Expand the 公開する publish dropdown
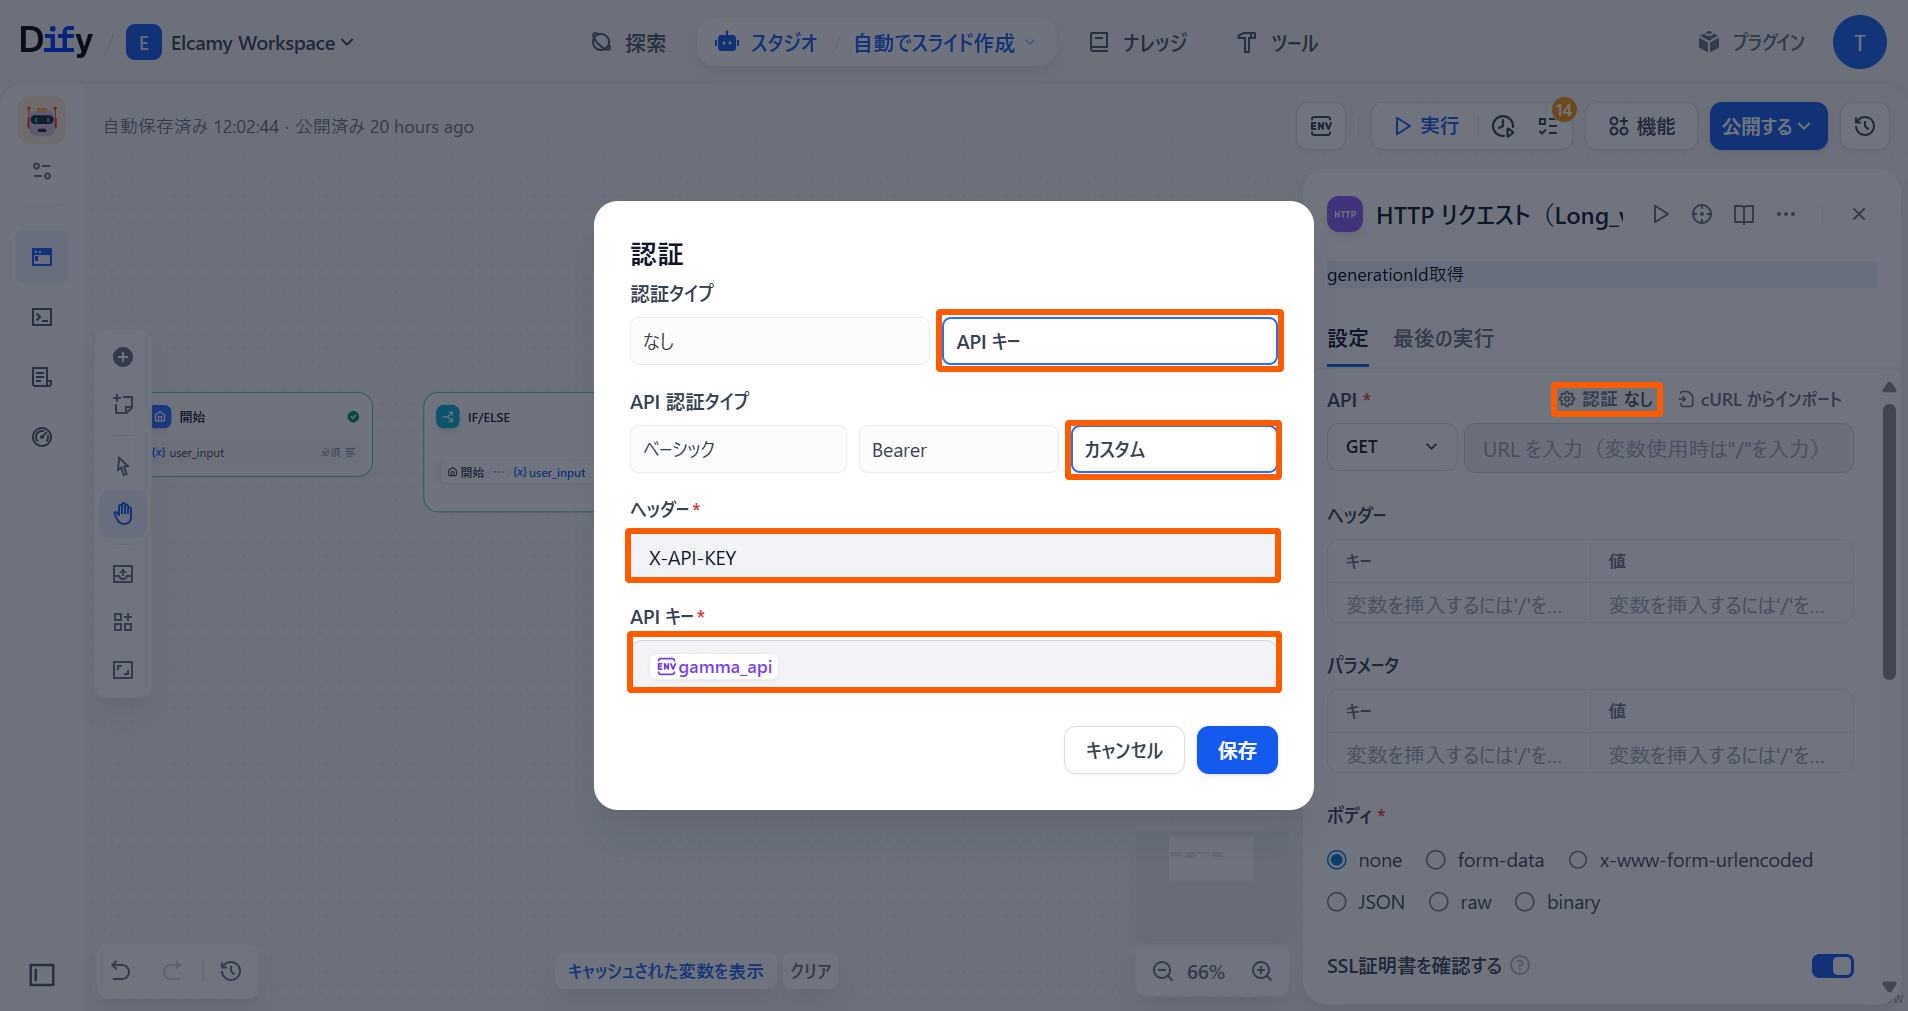1908x1011 pixels. click(x=1768, y=126)
